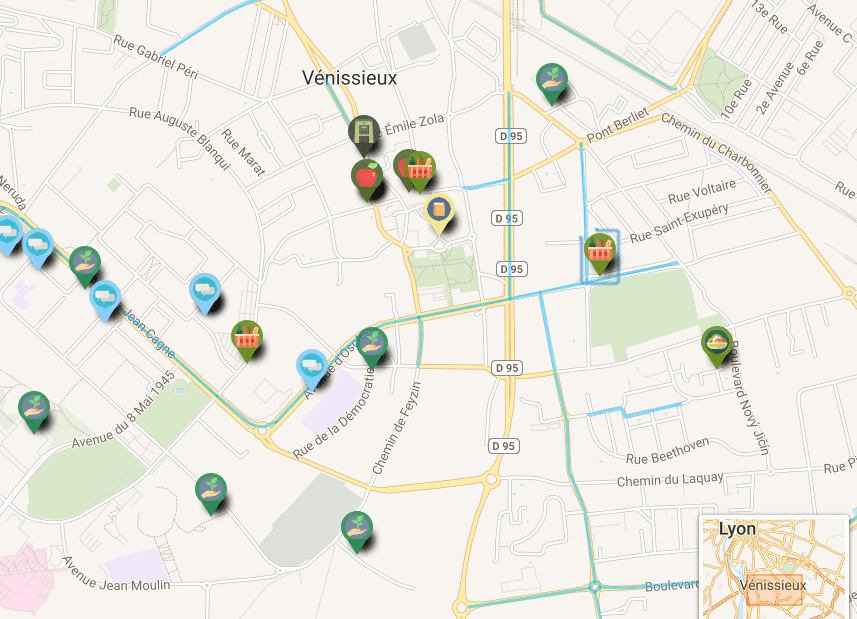This screenshot has width=857, height=619.
Task: Click the Vénissieux city label
Action: coord(350,78)
